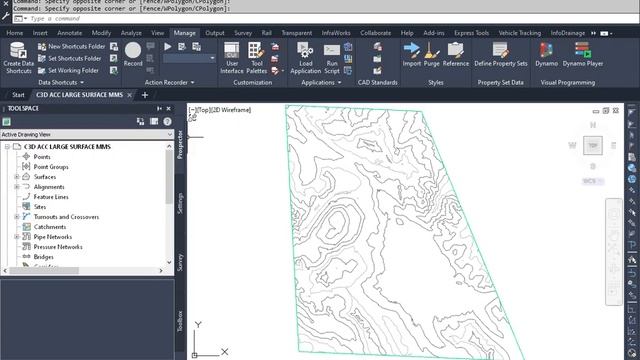Open the Express Tools ribbon tab
Screen dimensions: 640x360
point(471,33)
